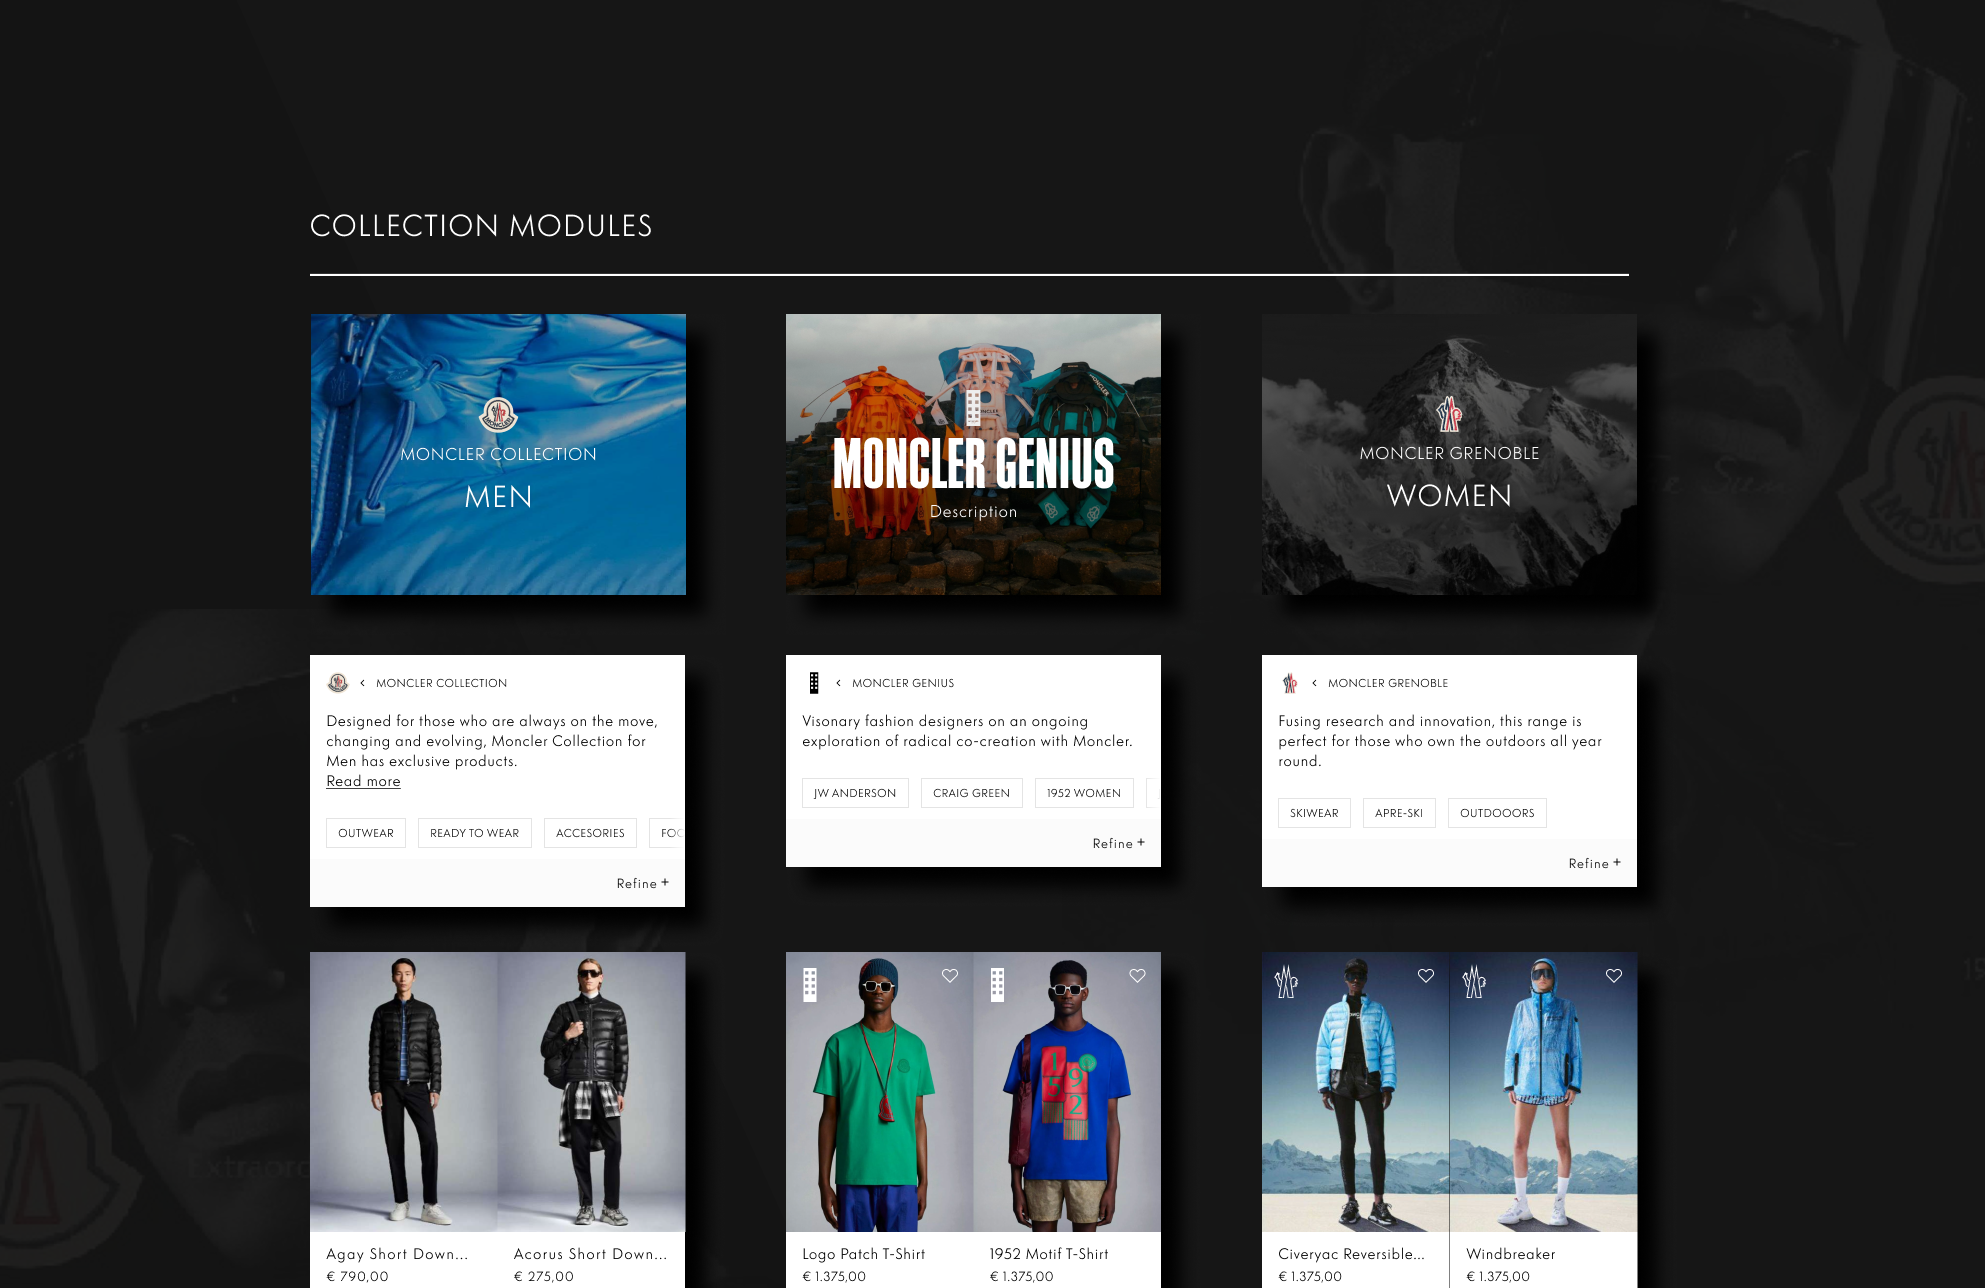Viewport: 1985px width, 1288px height.
Task: Select the CRAIG GREEN designer chip
Action: (x=971, y=793)
